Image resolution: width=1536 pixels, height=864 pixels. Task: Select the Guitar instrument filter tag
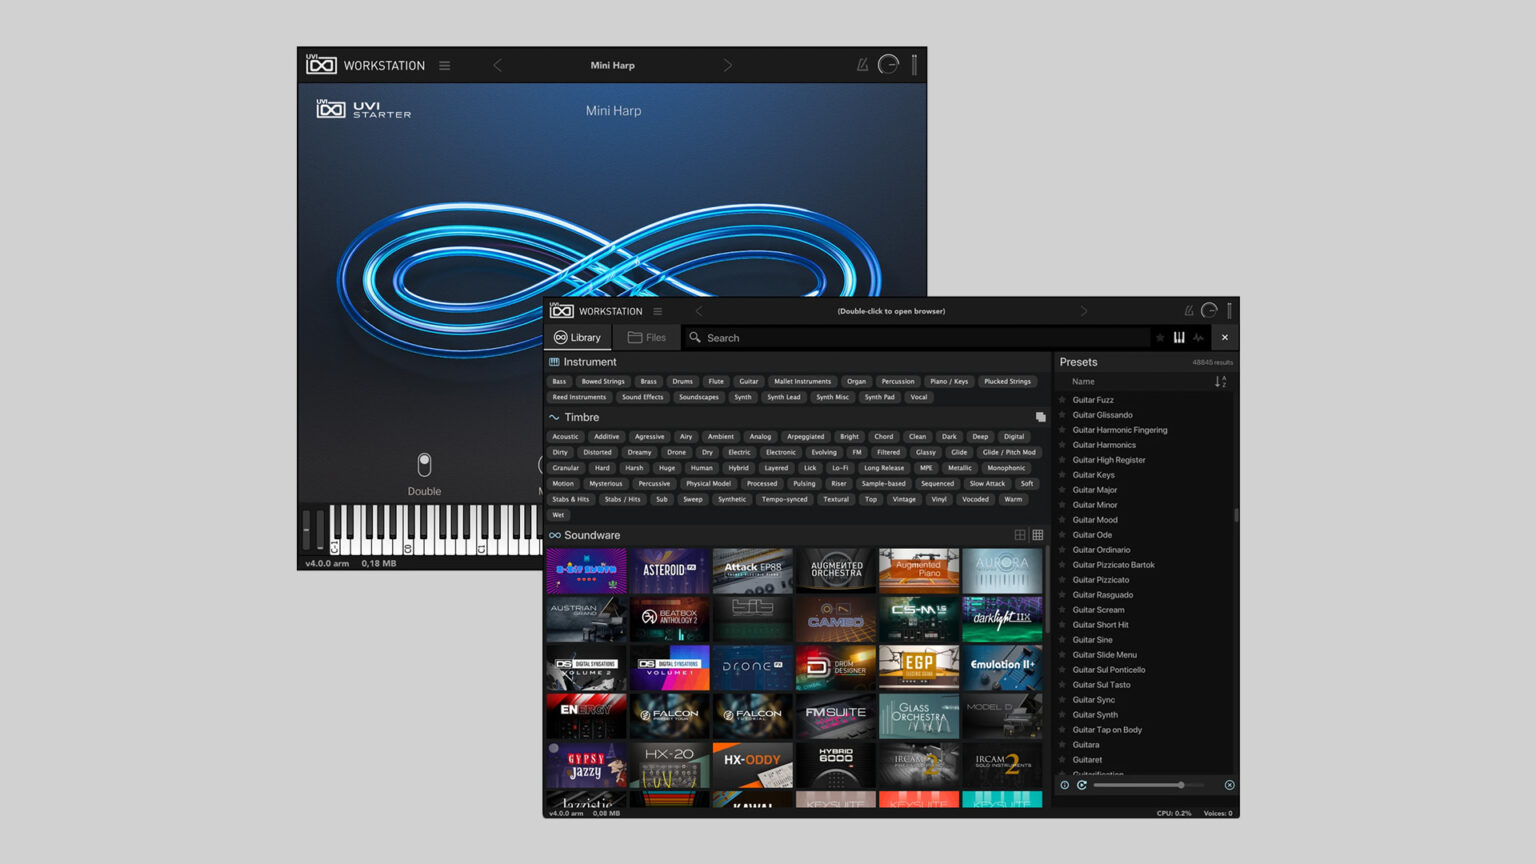[x=749, y=381]
